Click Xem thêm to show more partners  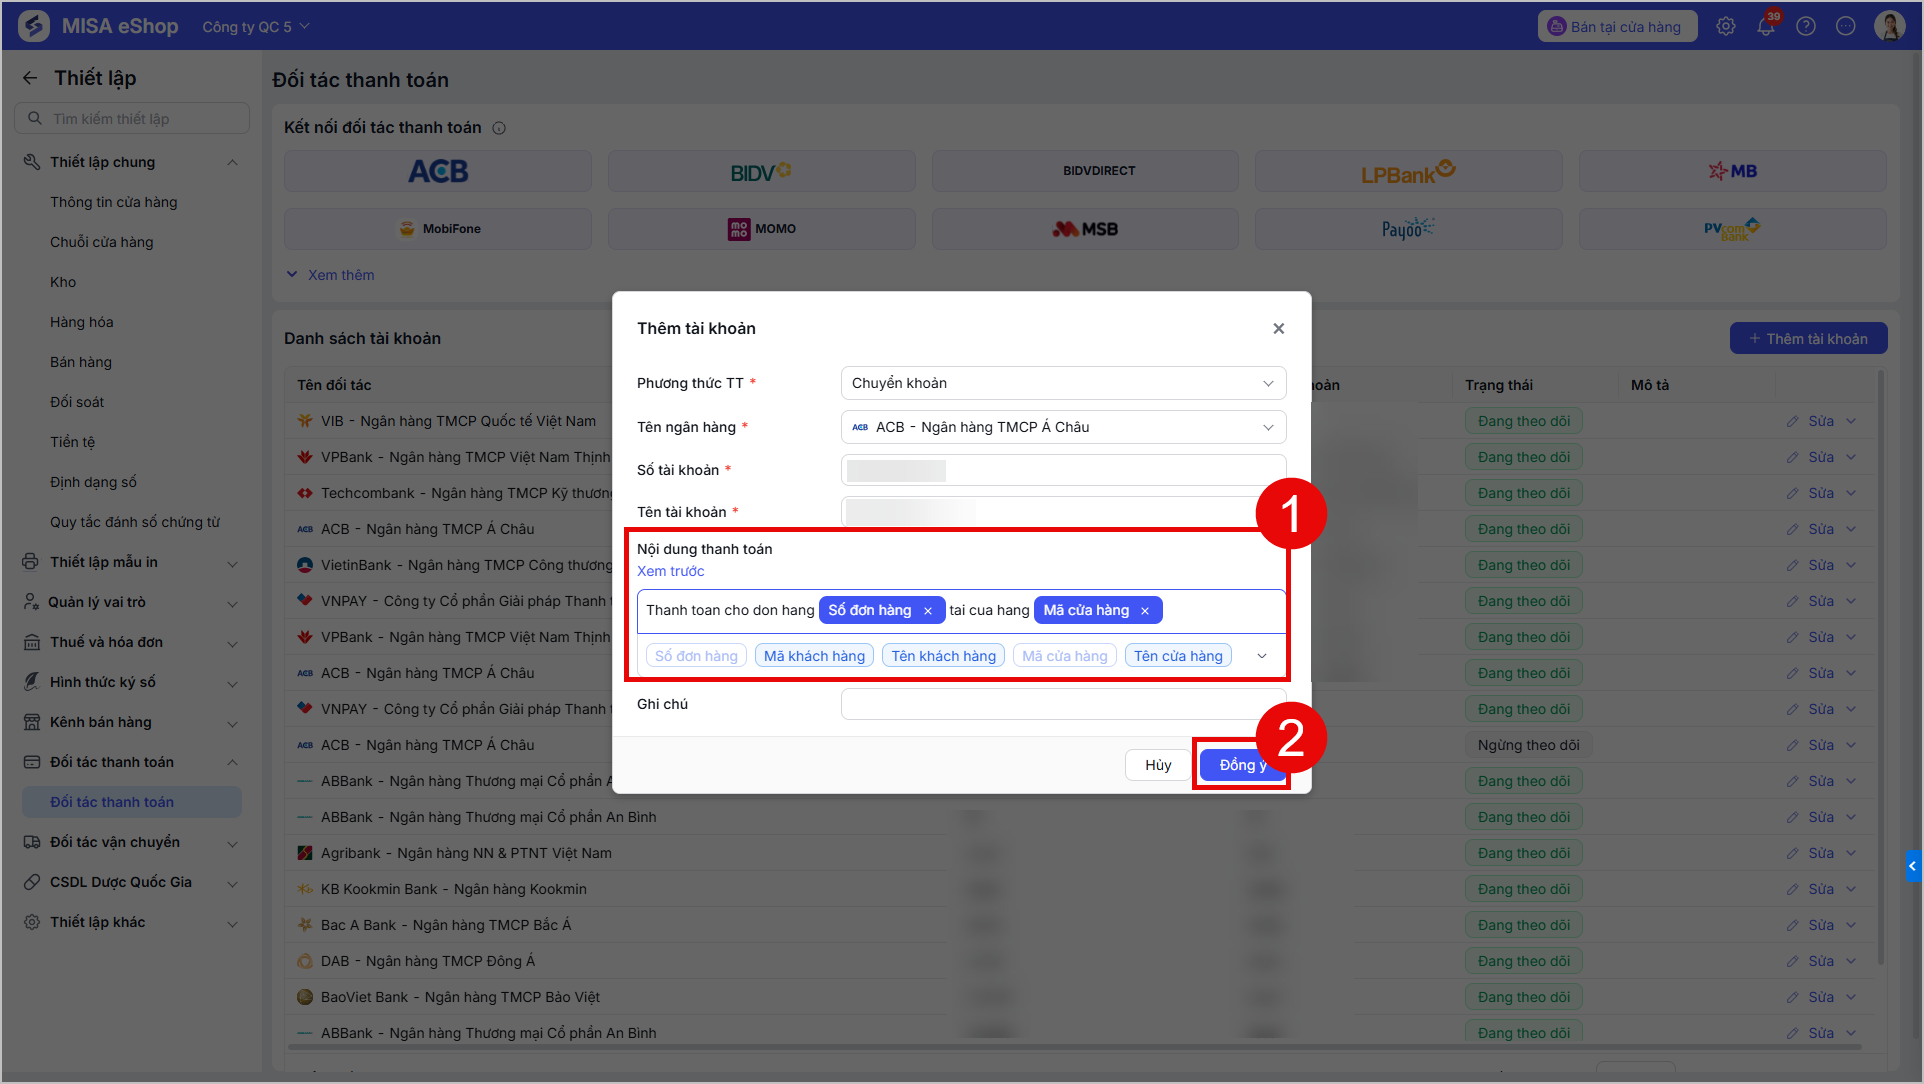[x=341, y=275]
